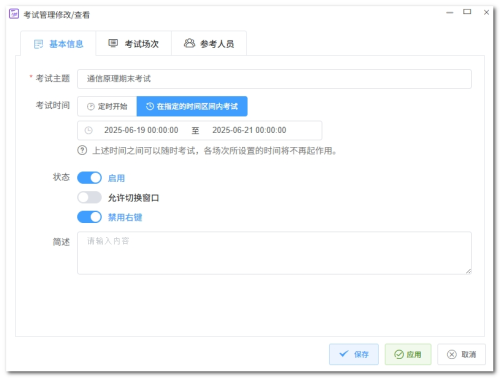Image resolution: width=500 pixels, height=378 pixels.
Task: Switch to the 考试场次 tab
Action: tap(134, 44)
